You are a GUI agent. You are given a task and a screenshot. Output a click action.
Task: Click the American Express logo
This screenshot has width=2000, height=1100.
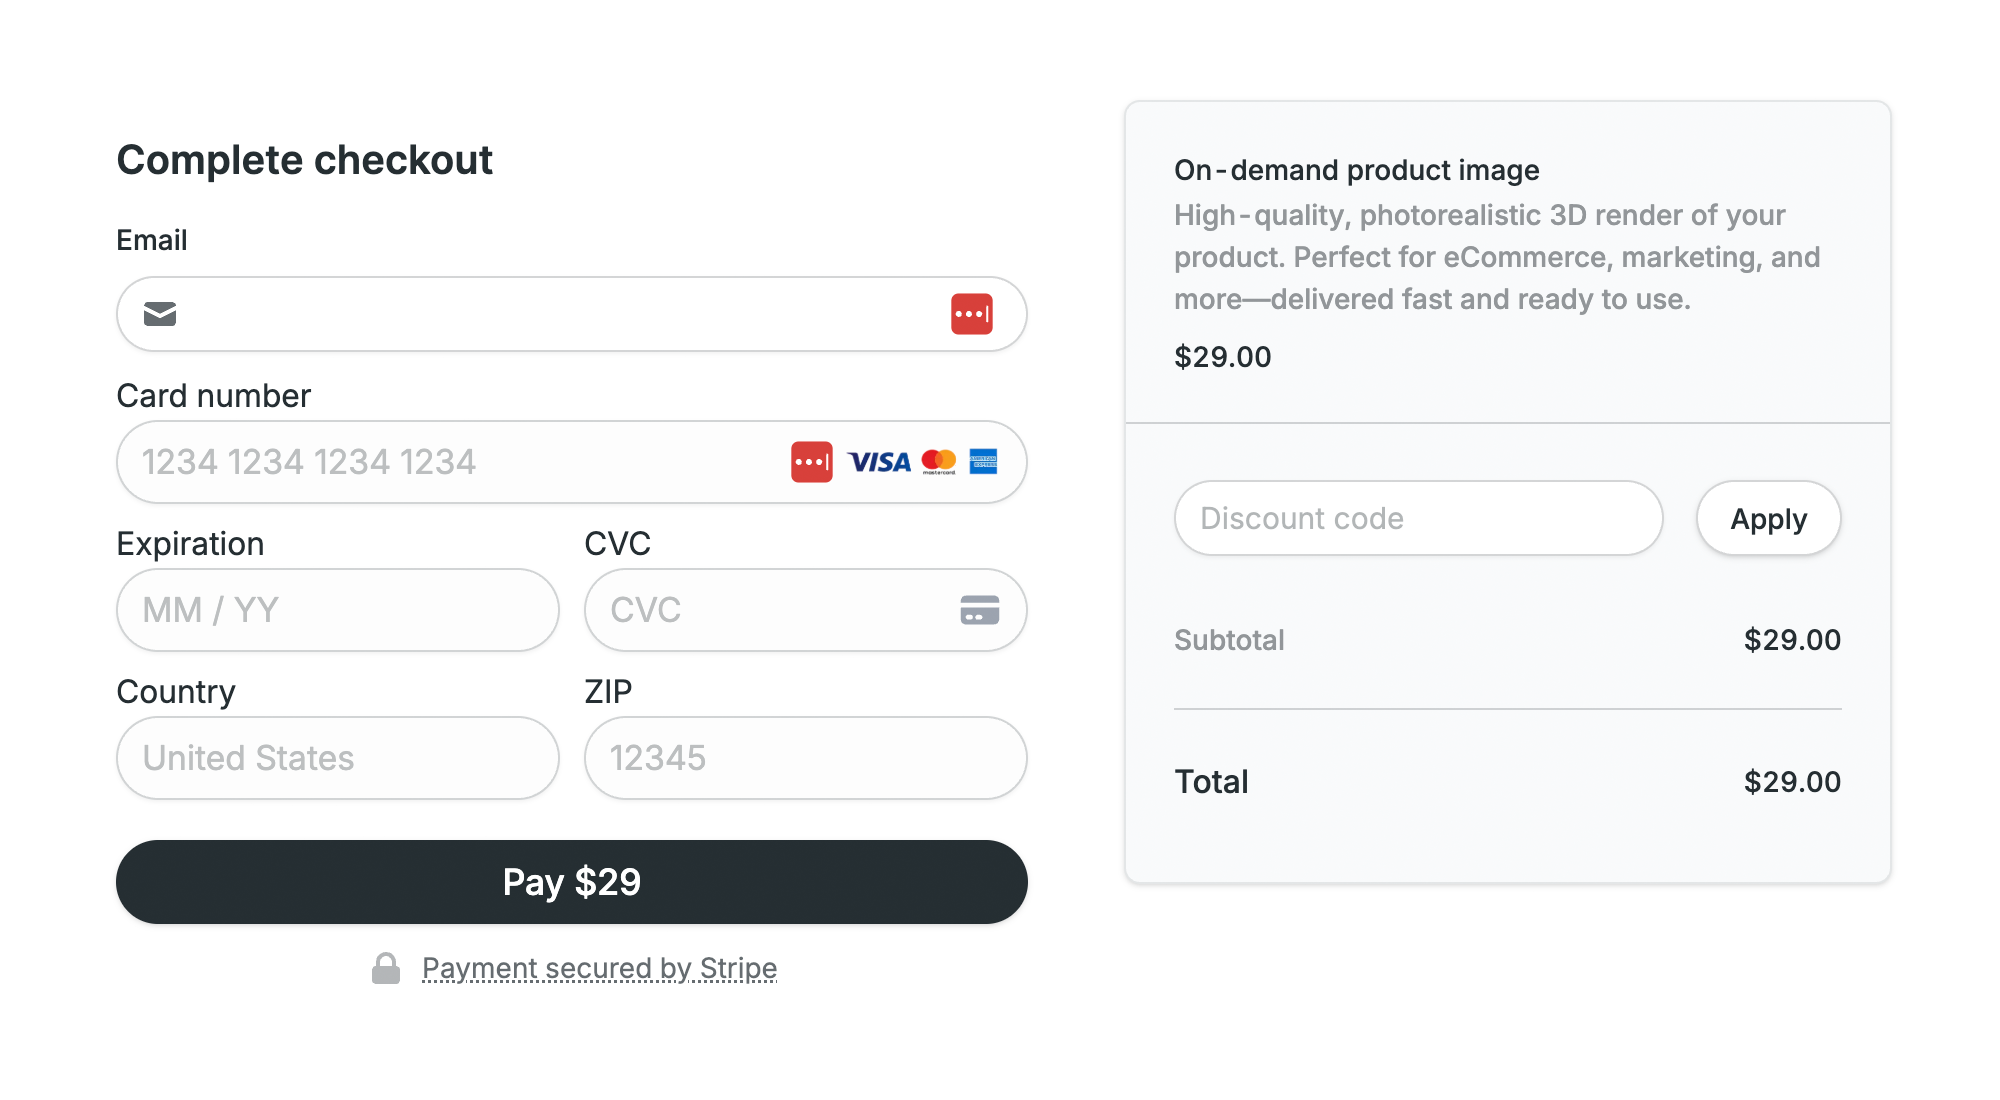click(x=983, y=461)
